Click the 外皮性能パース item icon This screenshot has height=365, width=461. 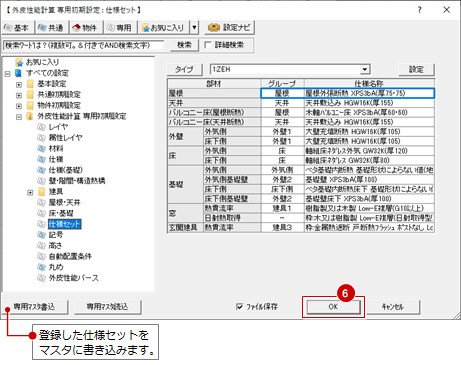pyautogui.click(x=41, y=278)
